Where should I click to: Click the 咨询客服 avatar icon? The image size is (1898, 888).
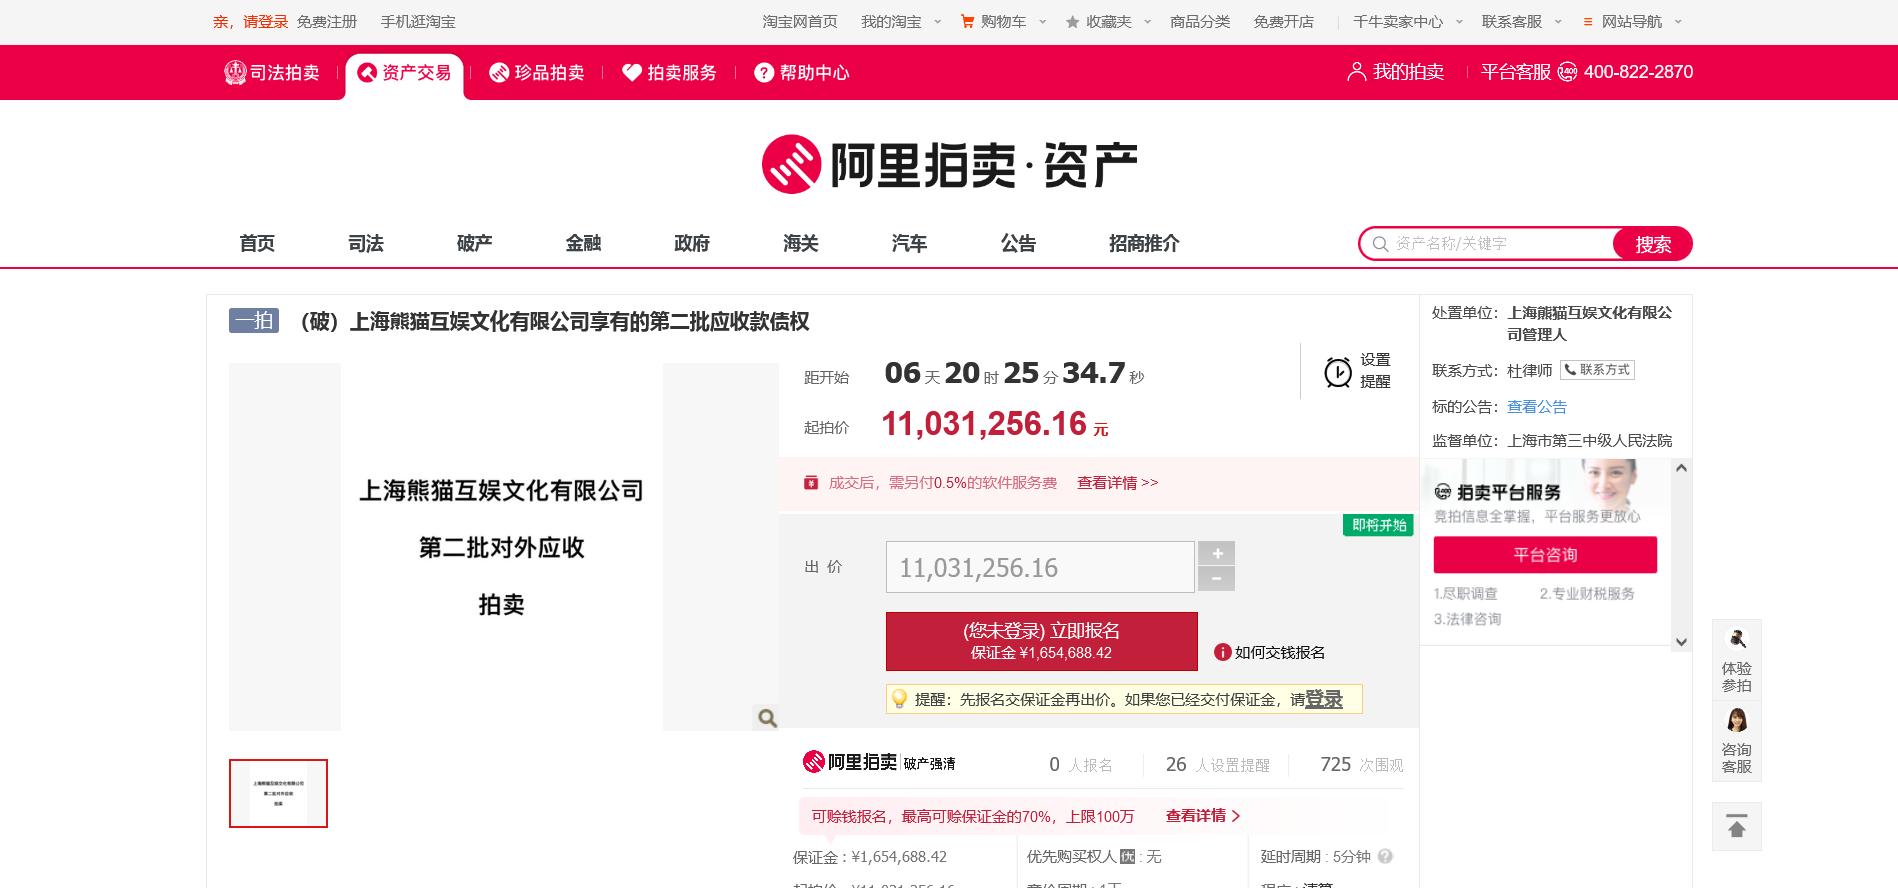1737,720
